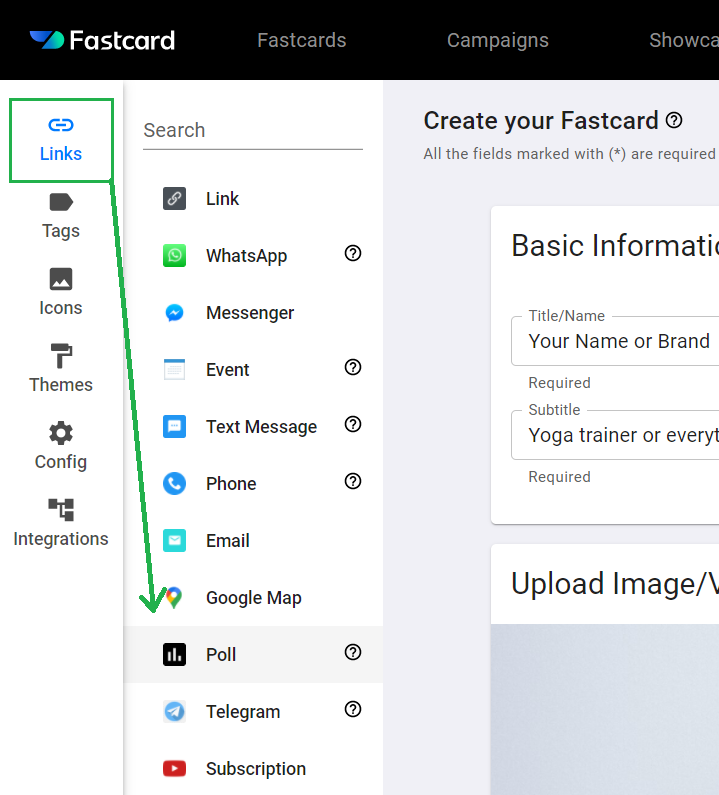719x795 pixels.
Task: Show help for Phone link type
Action: click(353, 481)
